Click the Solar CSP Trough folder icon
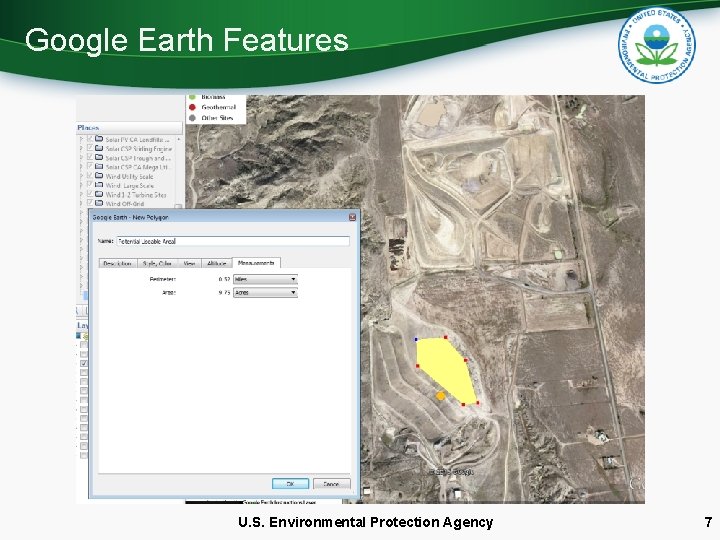The width and height of the screenshot is (720, 540). click(99, 157)
